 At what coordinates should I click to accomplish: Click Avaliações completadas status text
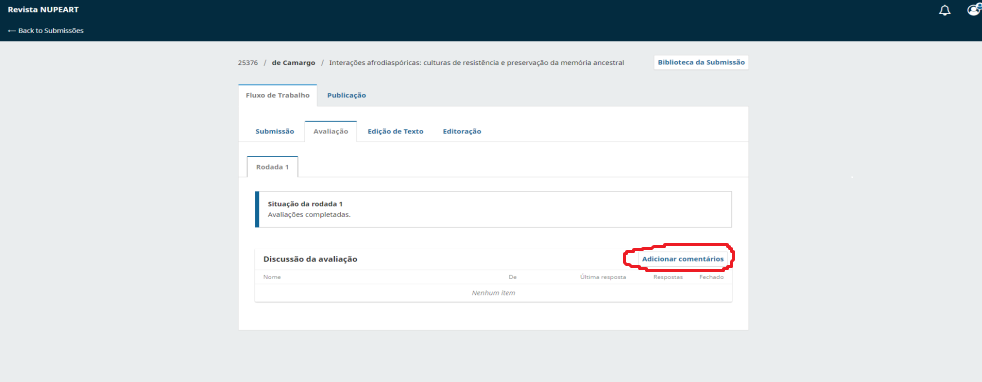pos(309,214)
